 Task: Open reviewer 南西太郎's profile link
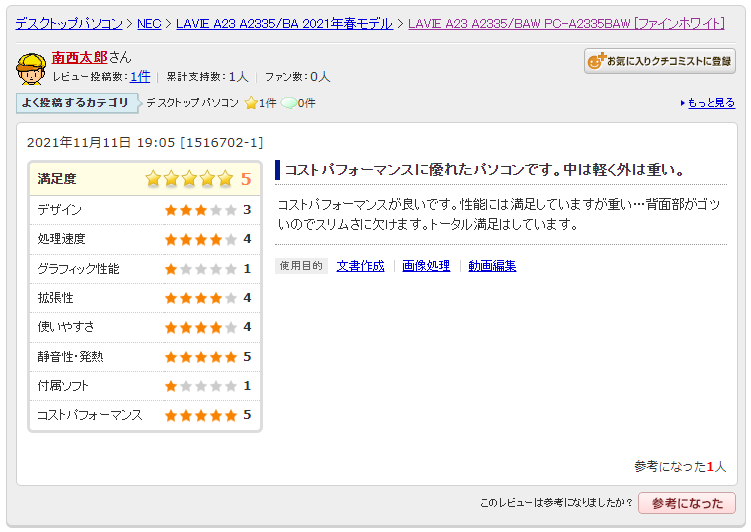coord(79,58)
